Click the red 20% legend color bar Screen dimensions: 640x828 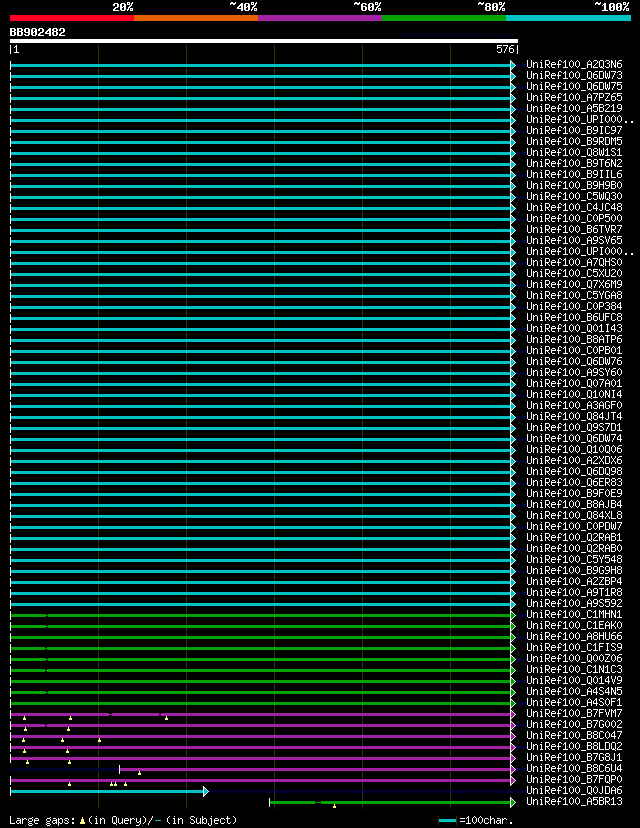click(72, 18)
